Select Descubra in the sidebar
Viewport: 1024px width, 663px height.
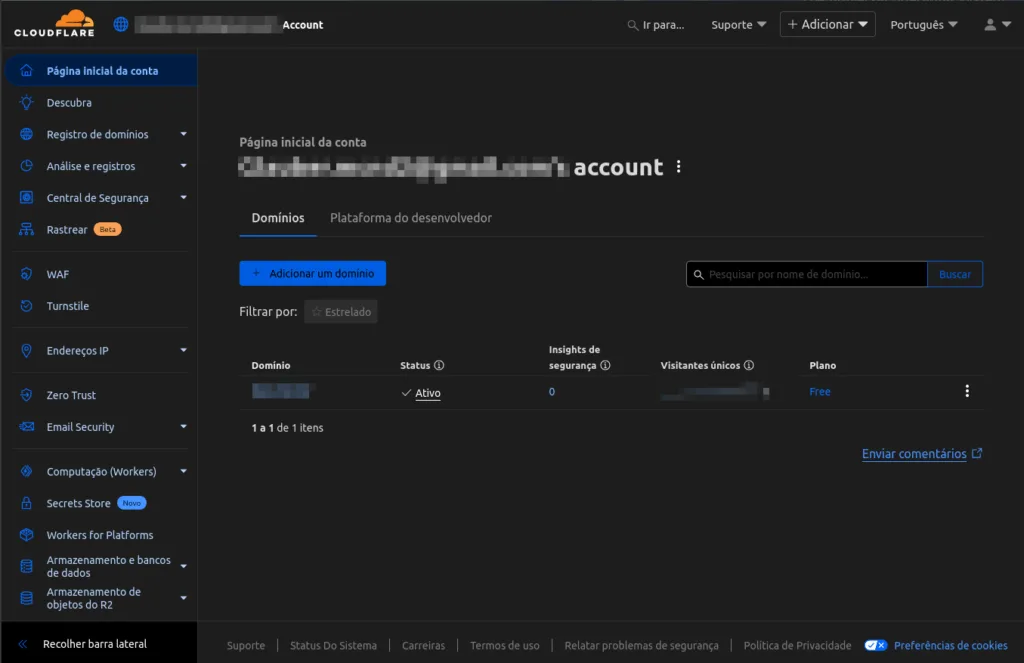point(69,103)
